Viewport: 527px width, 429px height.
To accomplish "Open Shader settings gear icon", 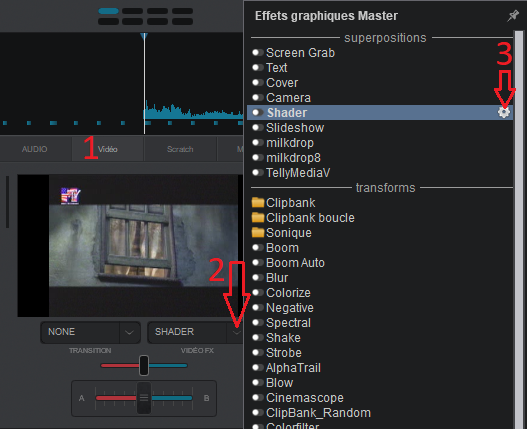I will tap(503, 112).
